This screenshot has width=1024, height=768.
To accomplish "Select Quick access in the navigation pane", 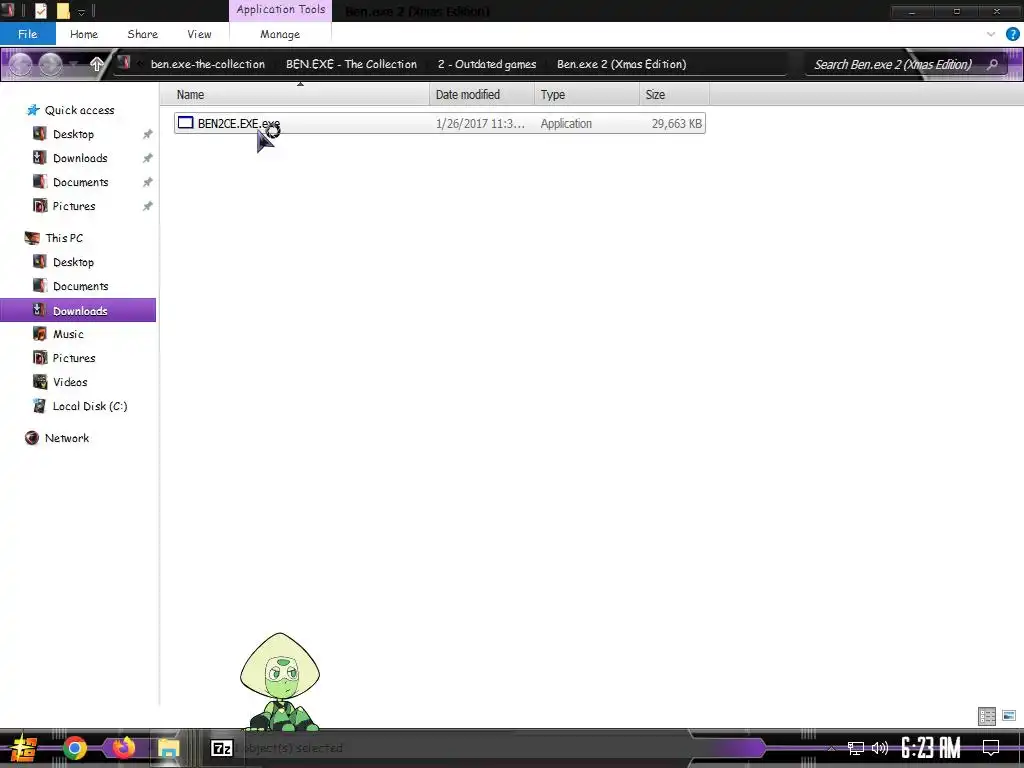I will (79, 110).
